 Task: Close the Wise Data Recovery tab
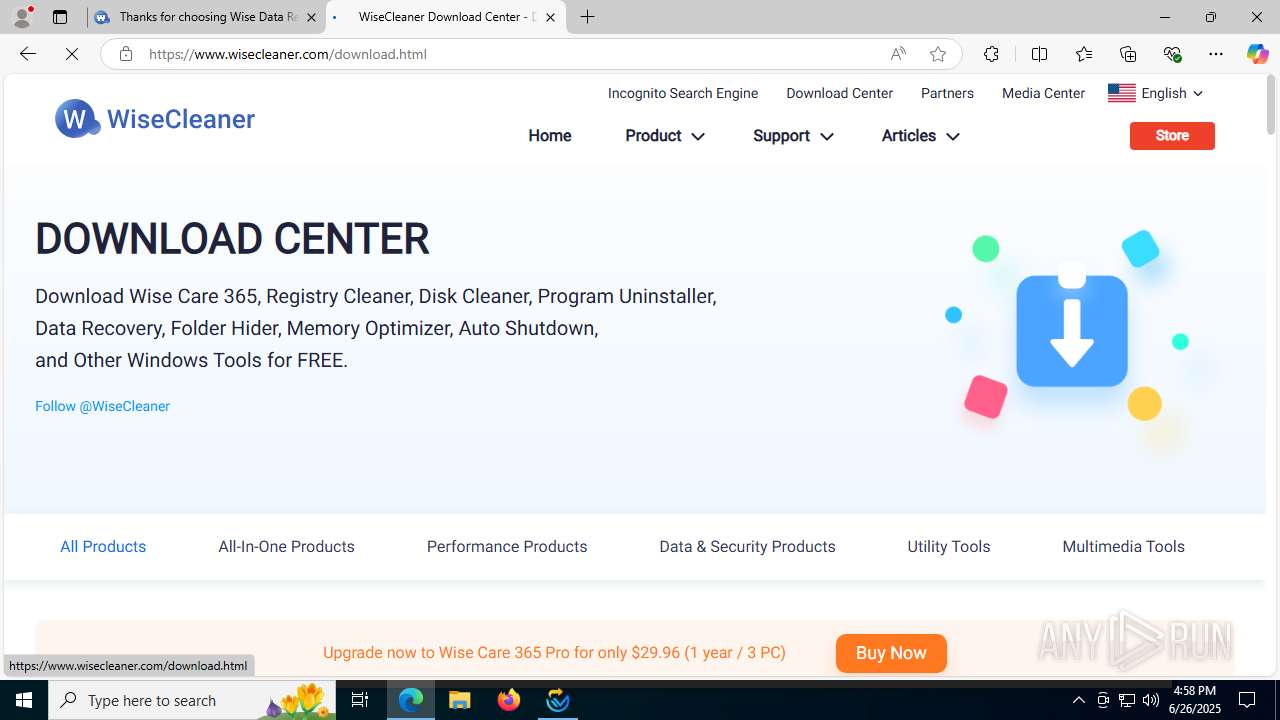(x=311, y=17)
